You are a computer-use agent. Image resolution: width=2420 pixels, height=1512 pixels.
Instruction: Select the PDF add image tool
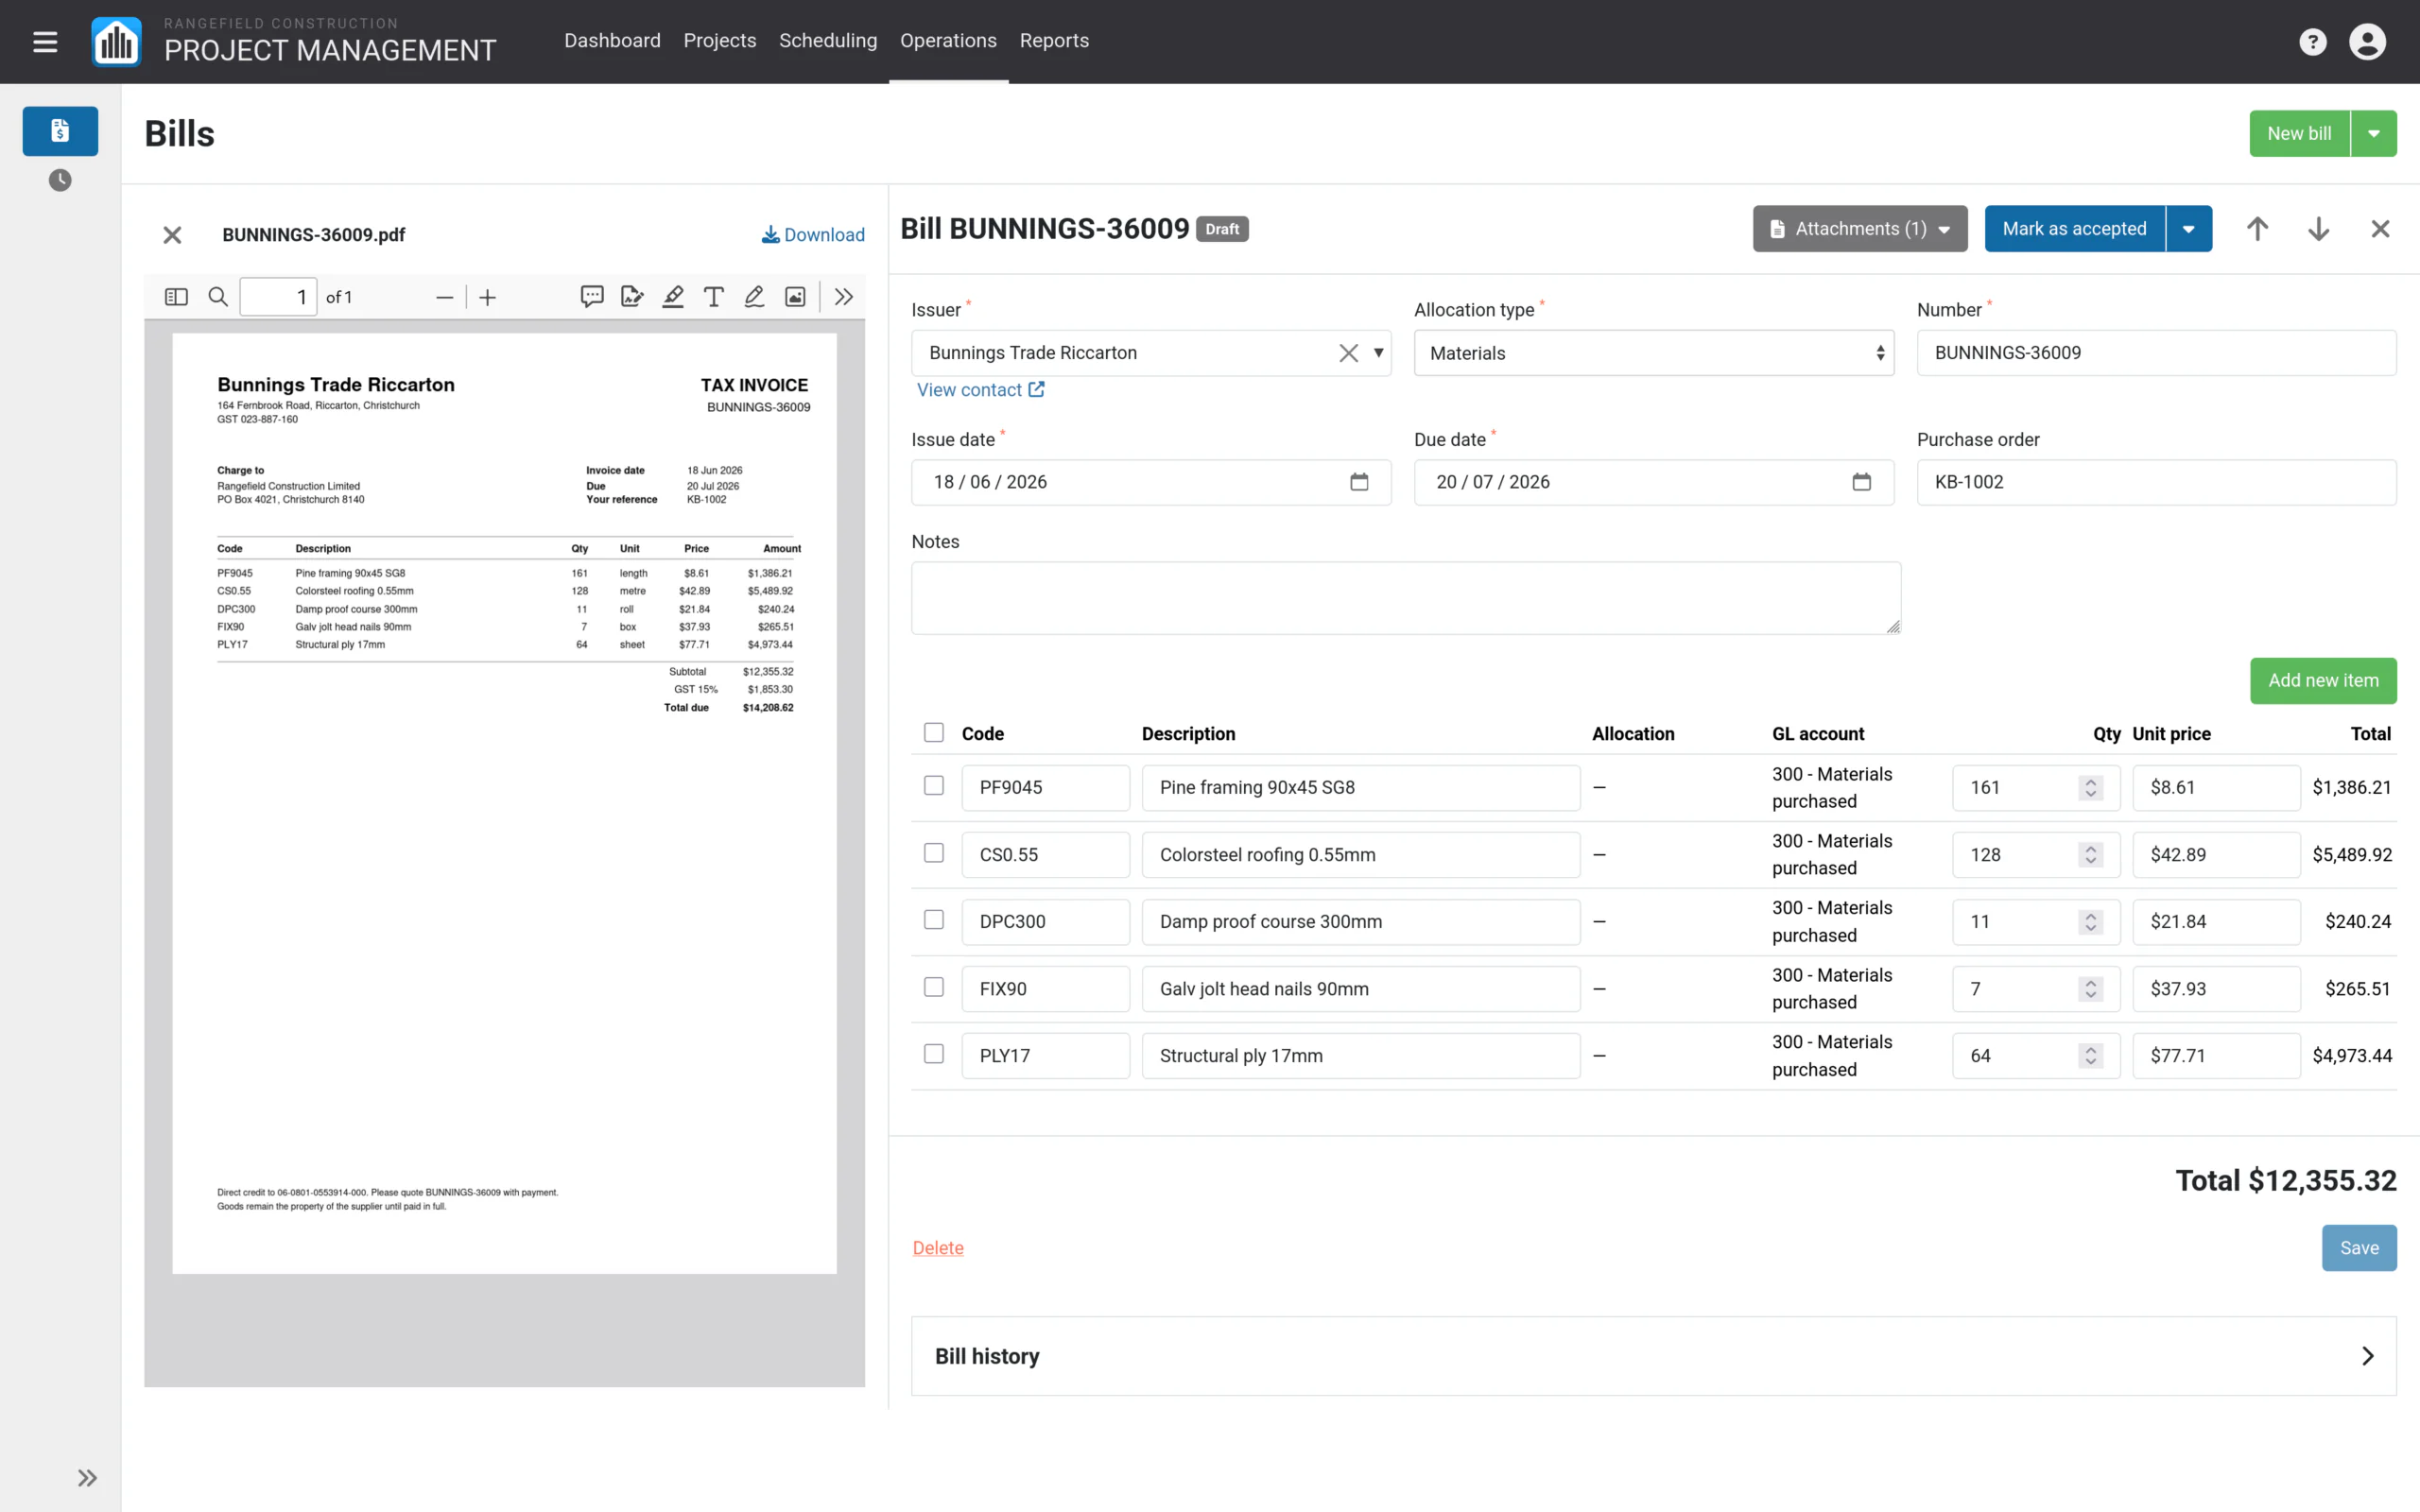click(x=795, y=297)
